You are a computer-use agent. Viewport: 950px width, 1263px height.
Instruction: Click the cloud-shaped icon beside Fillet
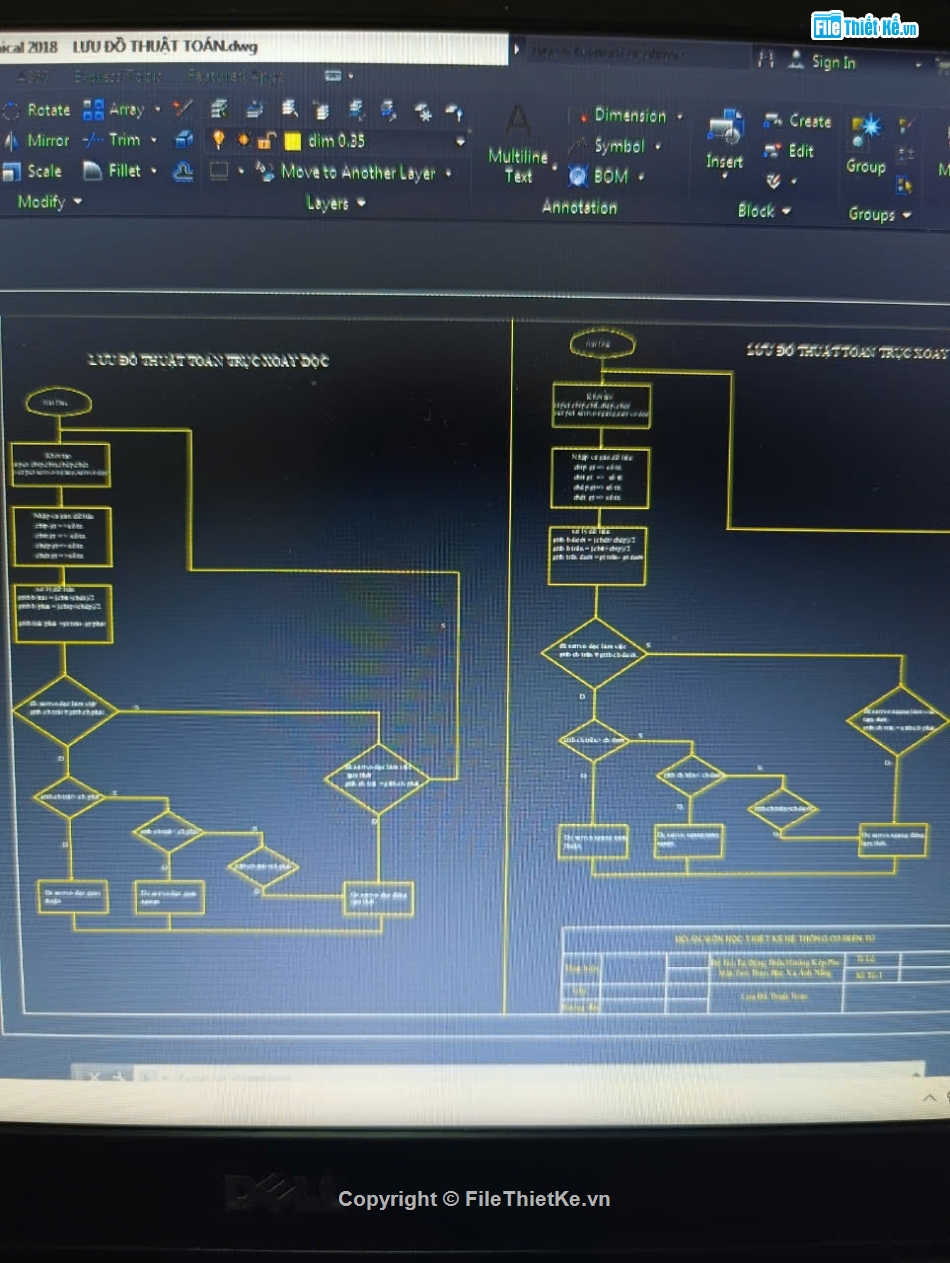pos(183,171)
